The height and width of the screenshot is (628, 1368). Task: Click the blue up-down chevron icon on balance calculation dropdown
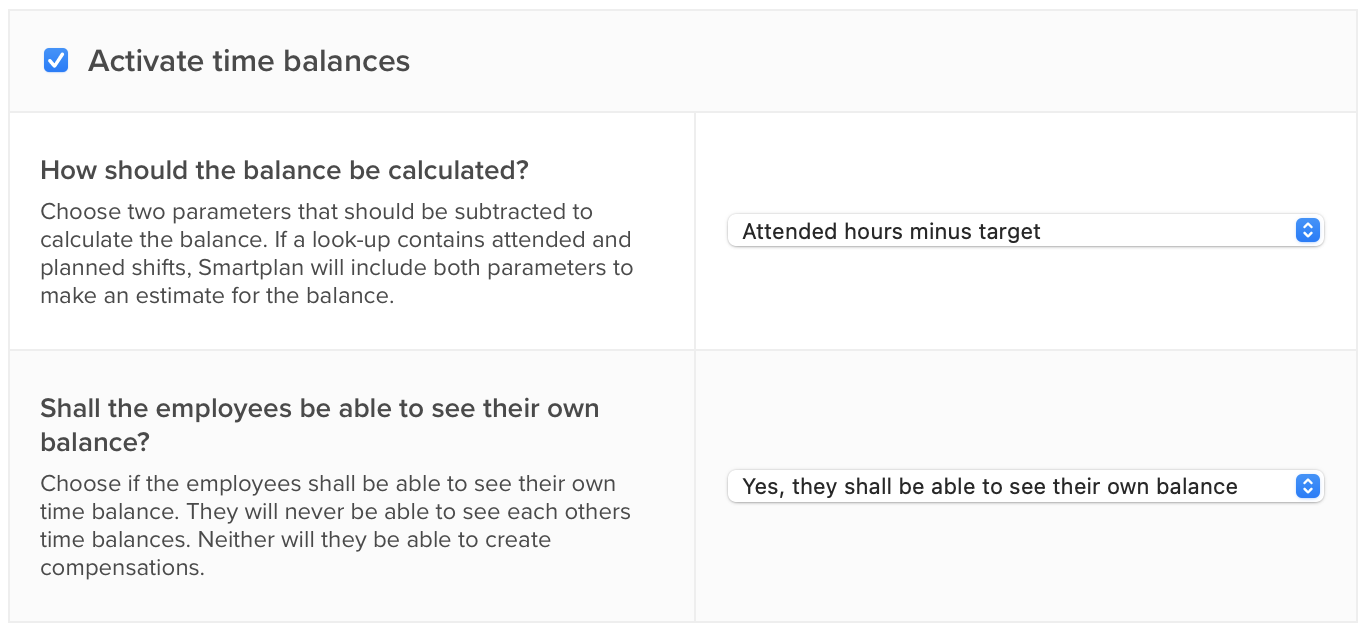[1307, 230]
